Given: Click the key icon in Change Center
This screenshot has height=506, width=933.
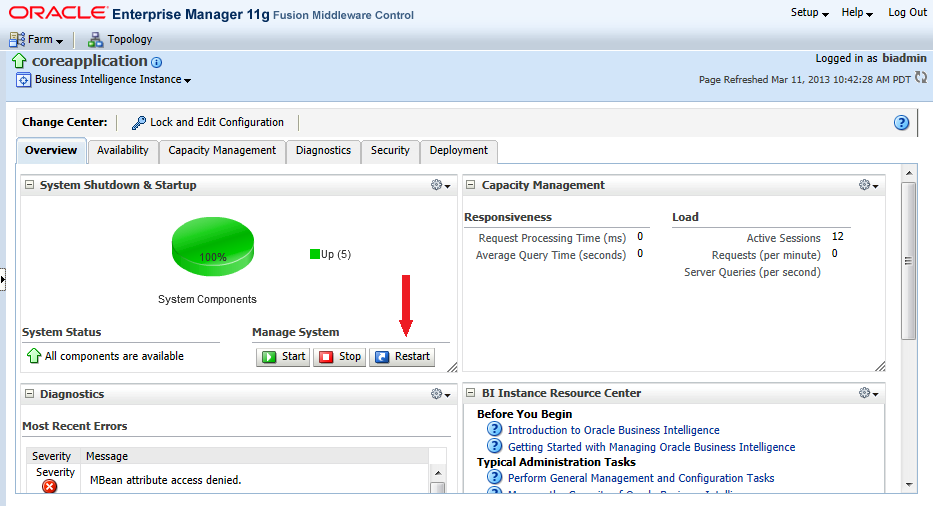Looking at the screenshot, I should 139,123.
